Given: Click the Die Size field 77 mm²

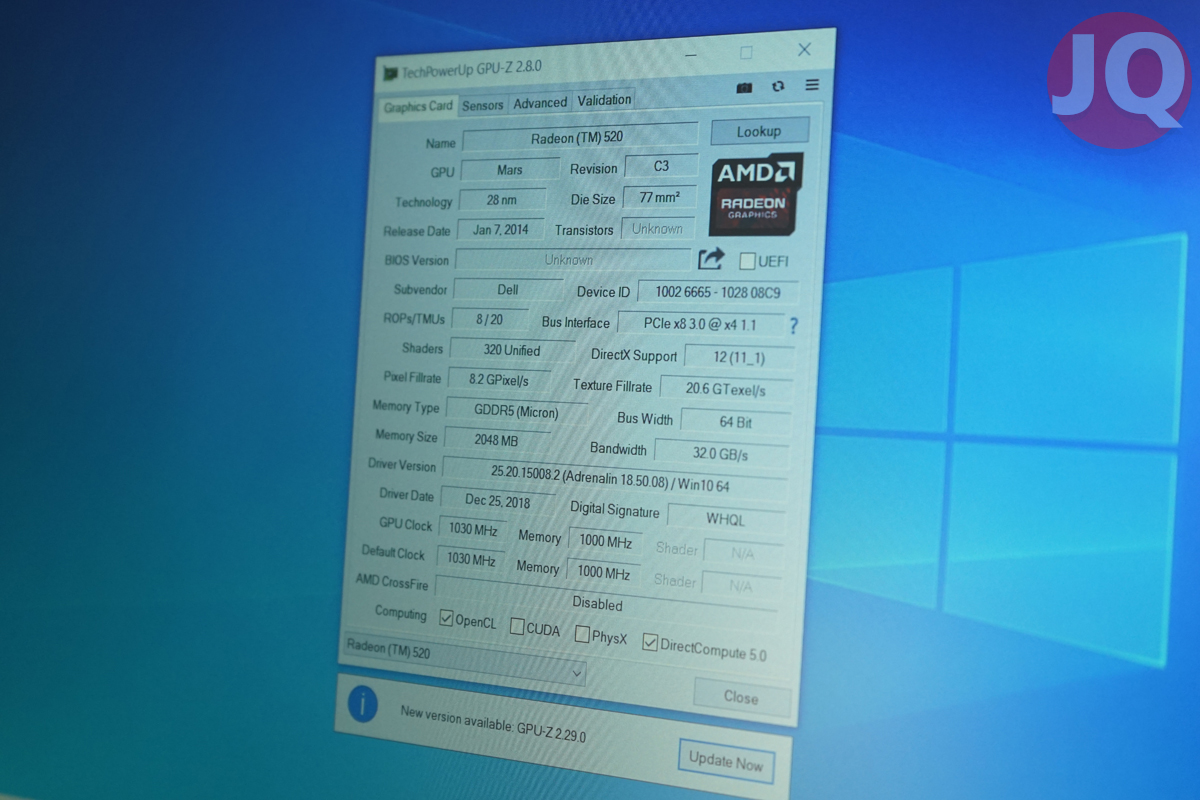Looking at the screenshot, I should click(660, 198).
